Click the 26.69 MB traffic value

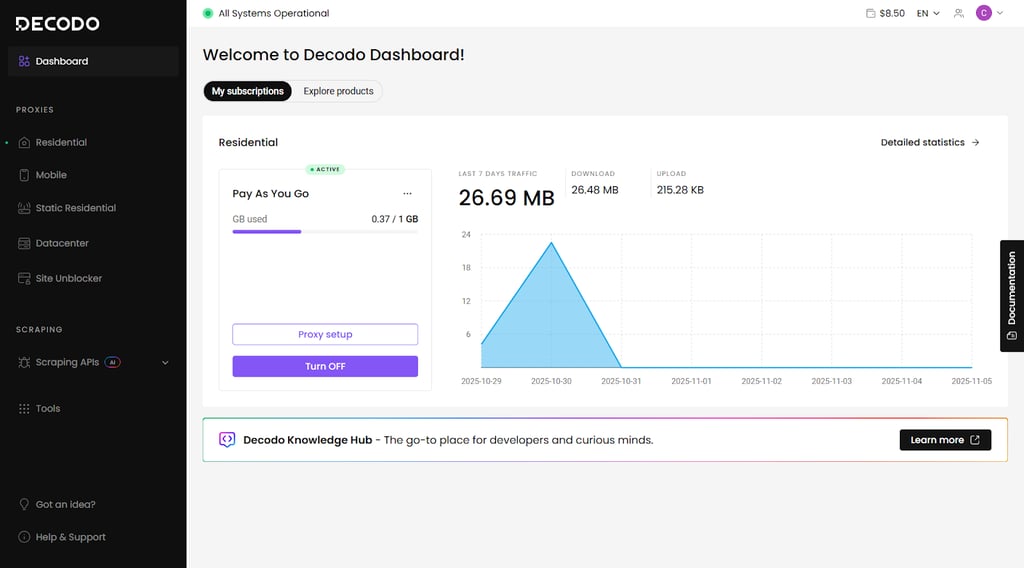[506, 198]
